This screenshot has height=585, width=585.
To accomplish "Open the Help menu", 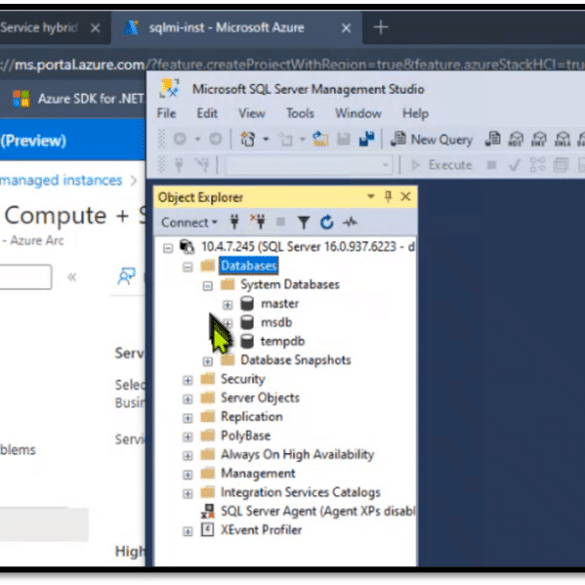I will coord(415,113).
